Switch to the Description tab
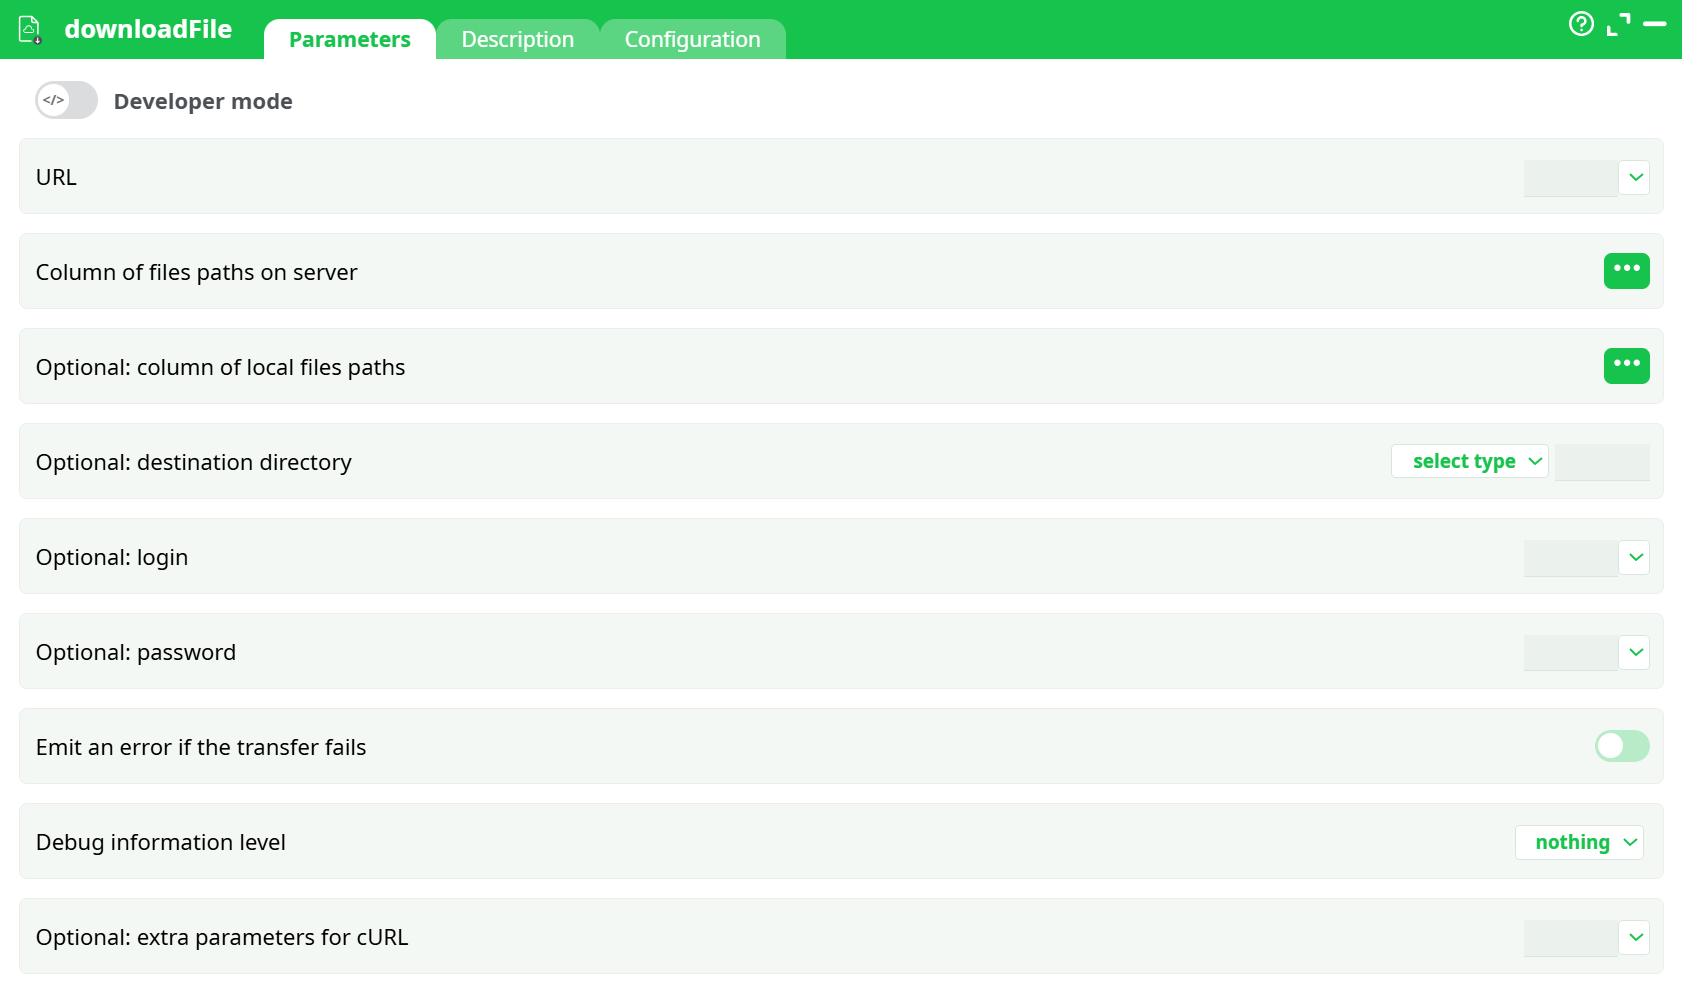This screenshot has width=1682, height=982. (517, 39)
